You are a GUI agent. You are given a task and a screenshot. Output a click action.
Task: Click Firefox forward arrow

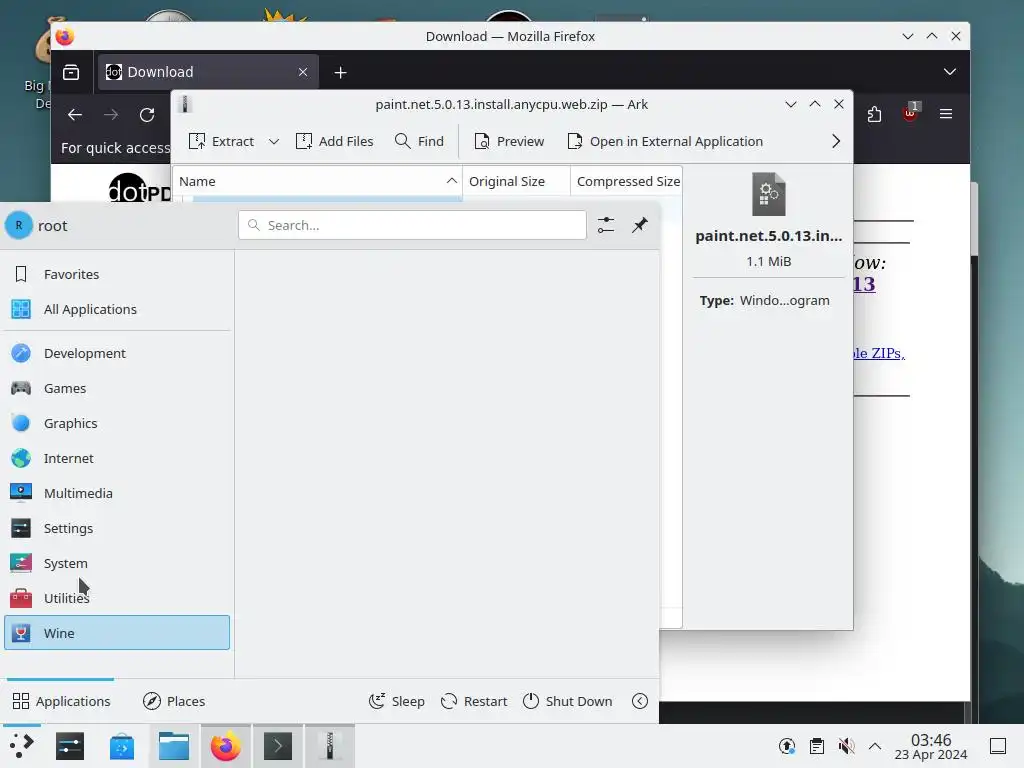pos(111,115)
